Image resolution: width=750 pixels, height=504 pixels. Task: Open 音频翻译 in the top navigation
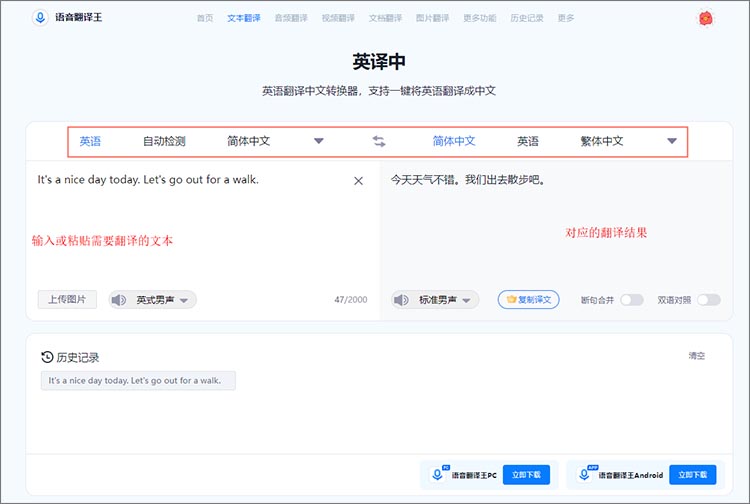point(291,18)
